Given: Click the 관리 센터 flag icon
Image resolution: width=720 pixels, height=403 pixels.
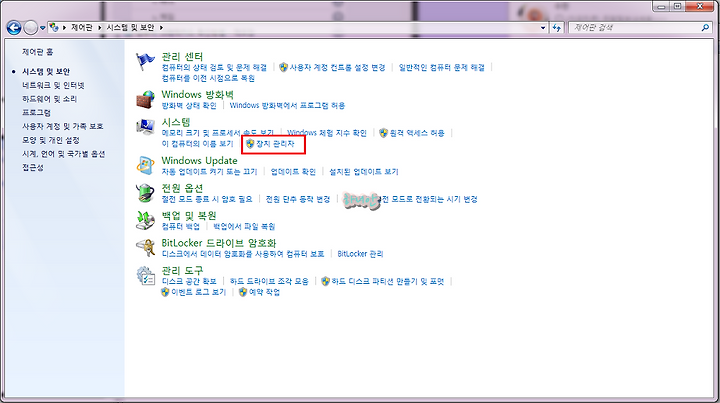Looking at the screenshot, I should pyautogui.click(x=145, y=62).
